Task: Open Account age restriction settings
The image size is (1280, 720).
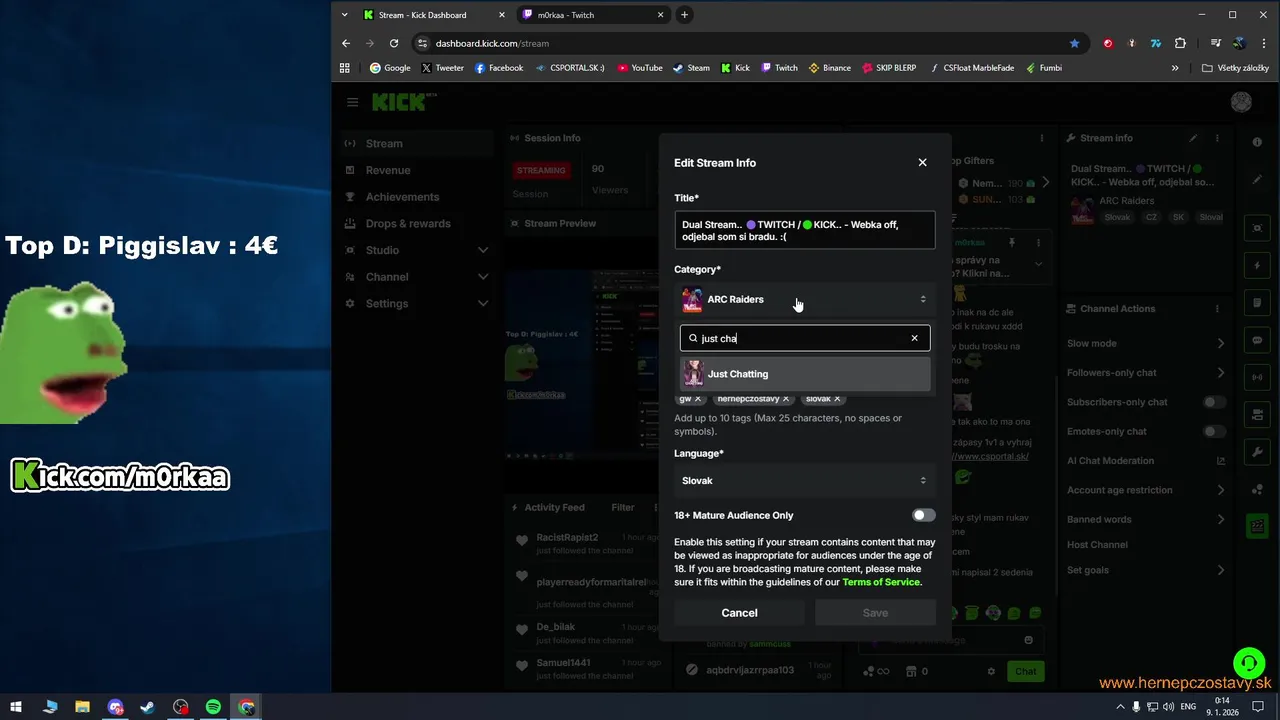Action: coord(1146,490)
